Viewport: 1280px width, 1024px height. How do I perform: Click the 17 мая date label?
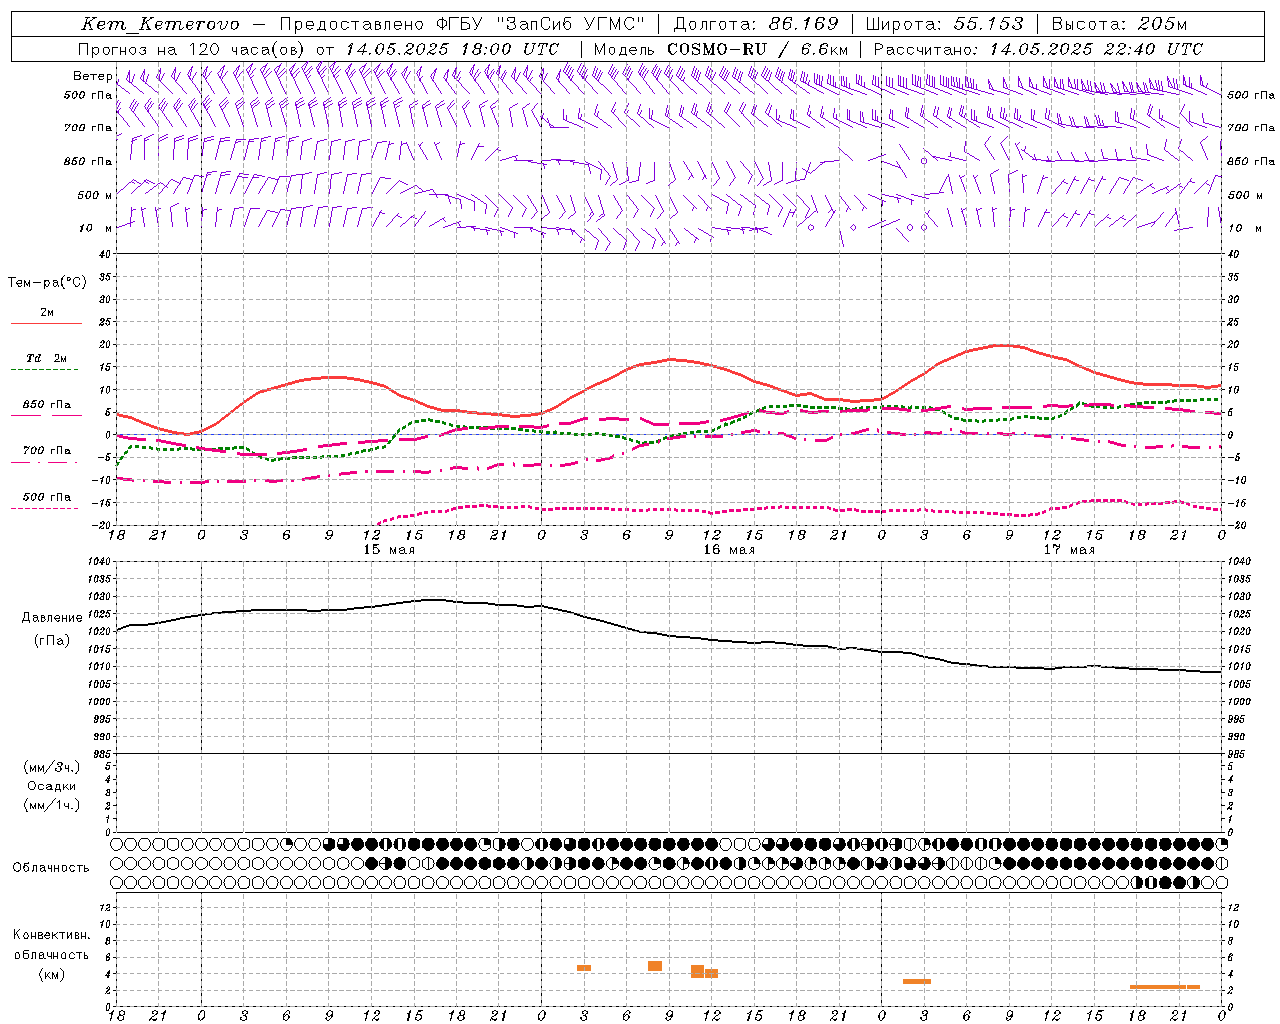tap(1068, 550)
